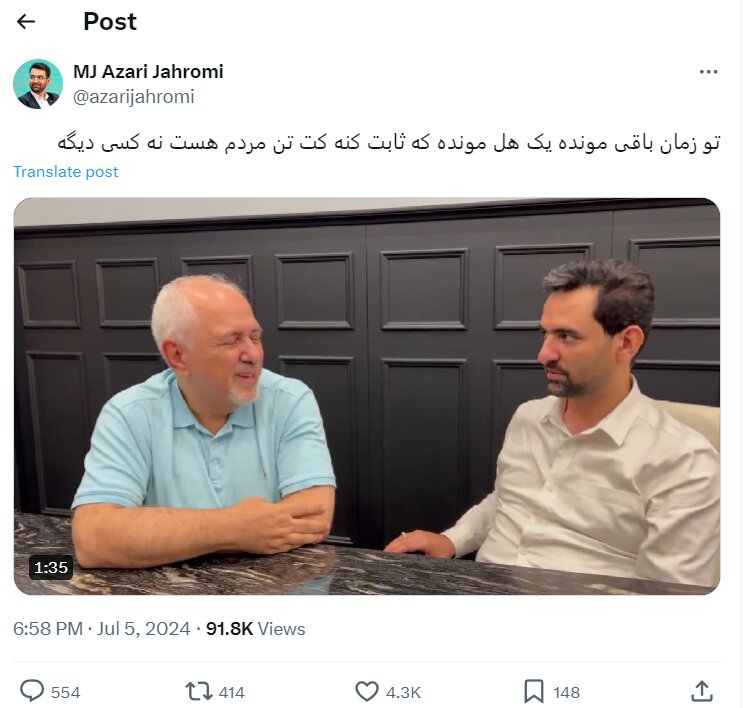This screenshot has height=708, width=743.
Task: Show the 554 replies count
Action: coord(65,692)
